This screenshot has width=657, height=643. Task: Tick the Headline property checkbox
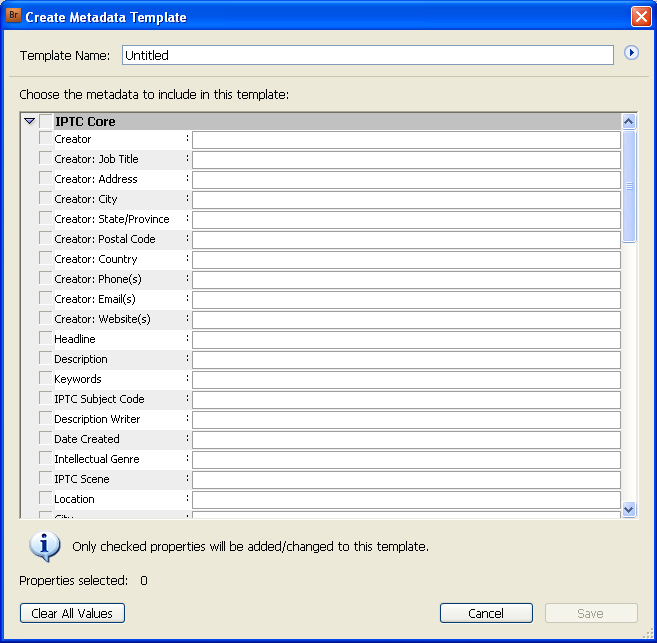[45, 339]
